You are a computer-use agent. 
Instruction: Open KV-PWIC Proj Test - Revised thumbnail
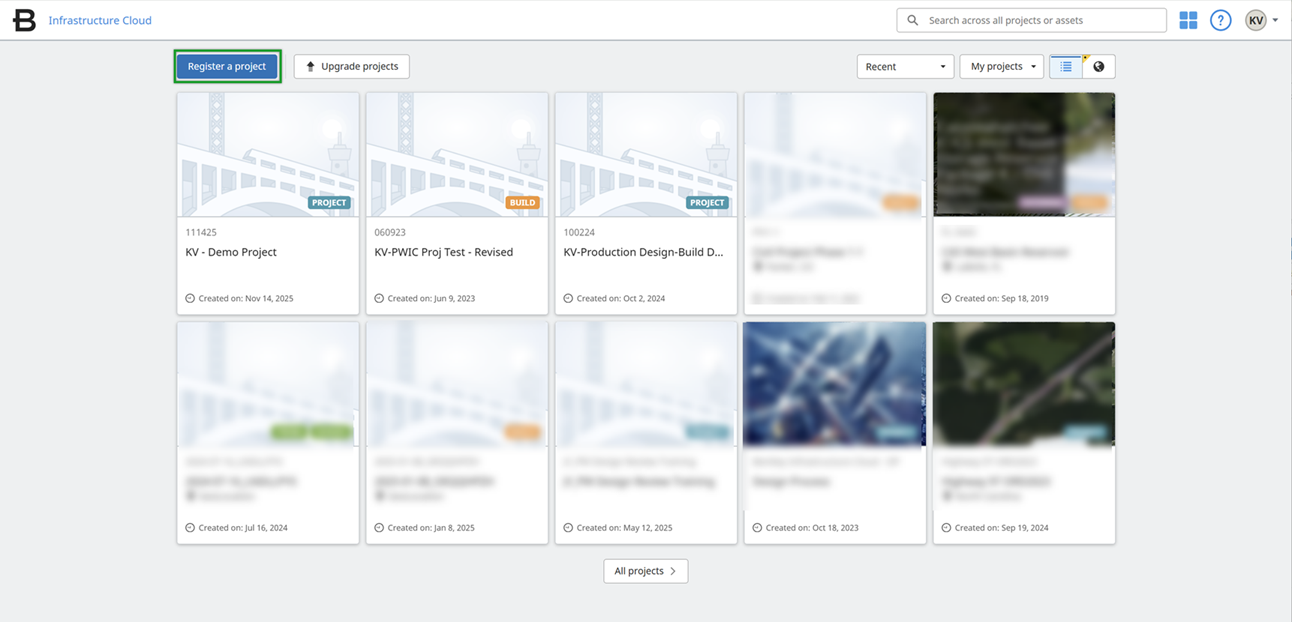457,154
